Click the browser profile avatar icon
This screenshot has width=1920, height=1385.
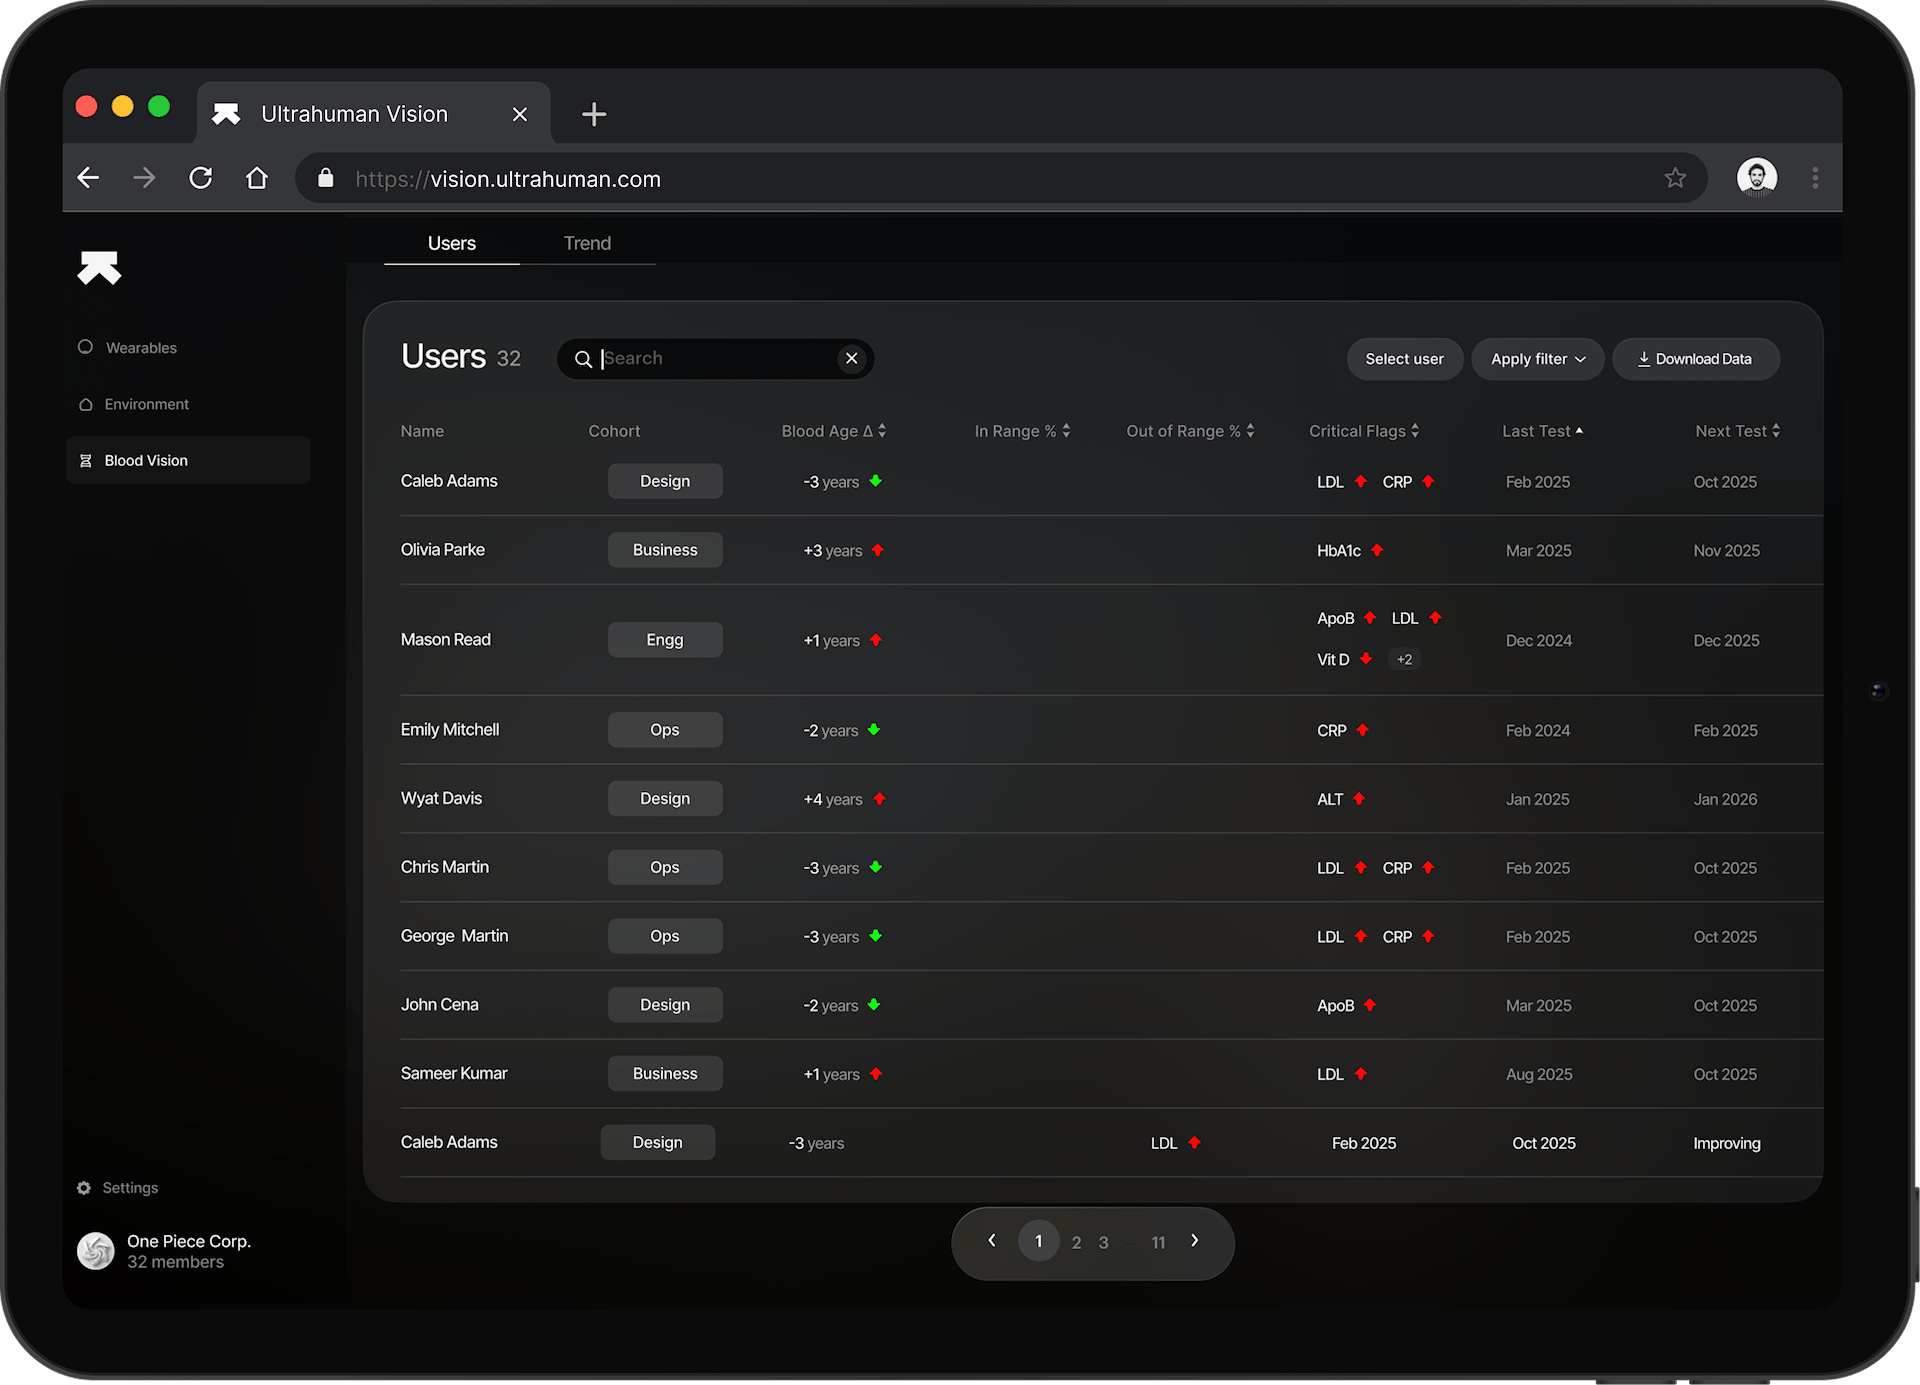tap(1757, 177)
